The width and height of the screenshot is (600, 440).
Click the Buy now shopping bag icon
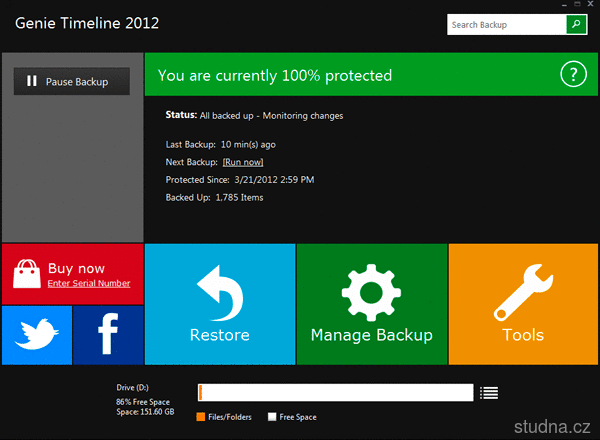(x=27, y=274)
